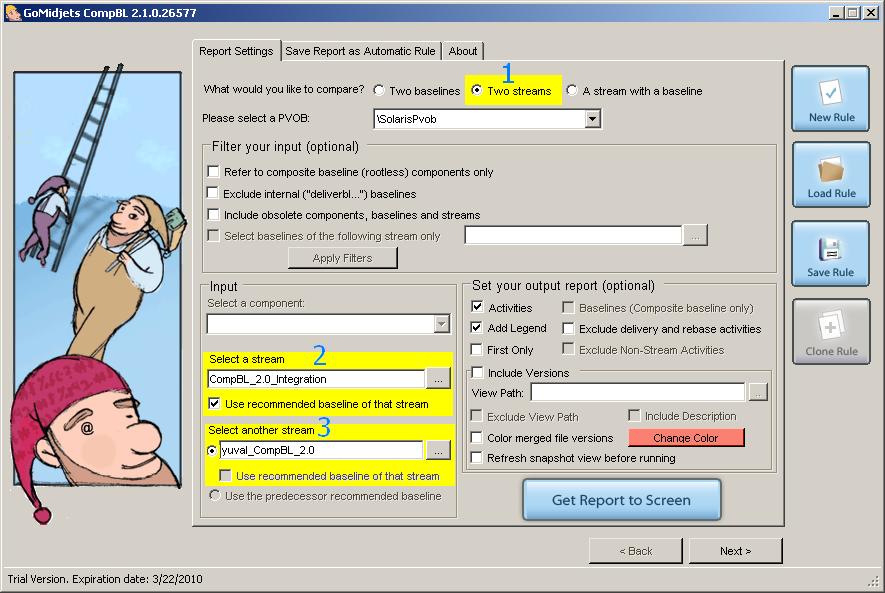Click browse button beside View Path field
This screenshot has height=593, width=885.
[x=758, y=392]
